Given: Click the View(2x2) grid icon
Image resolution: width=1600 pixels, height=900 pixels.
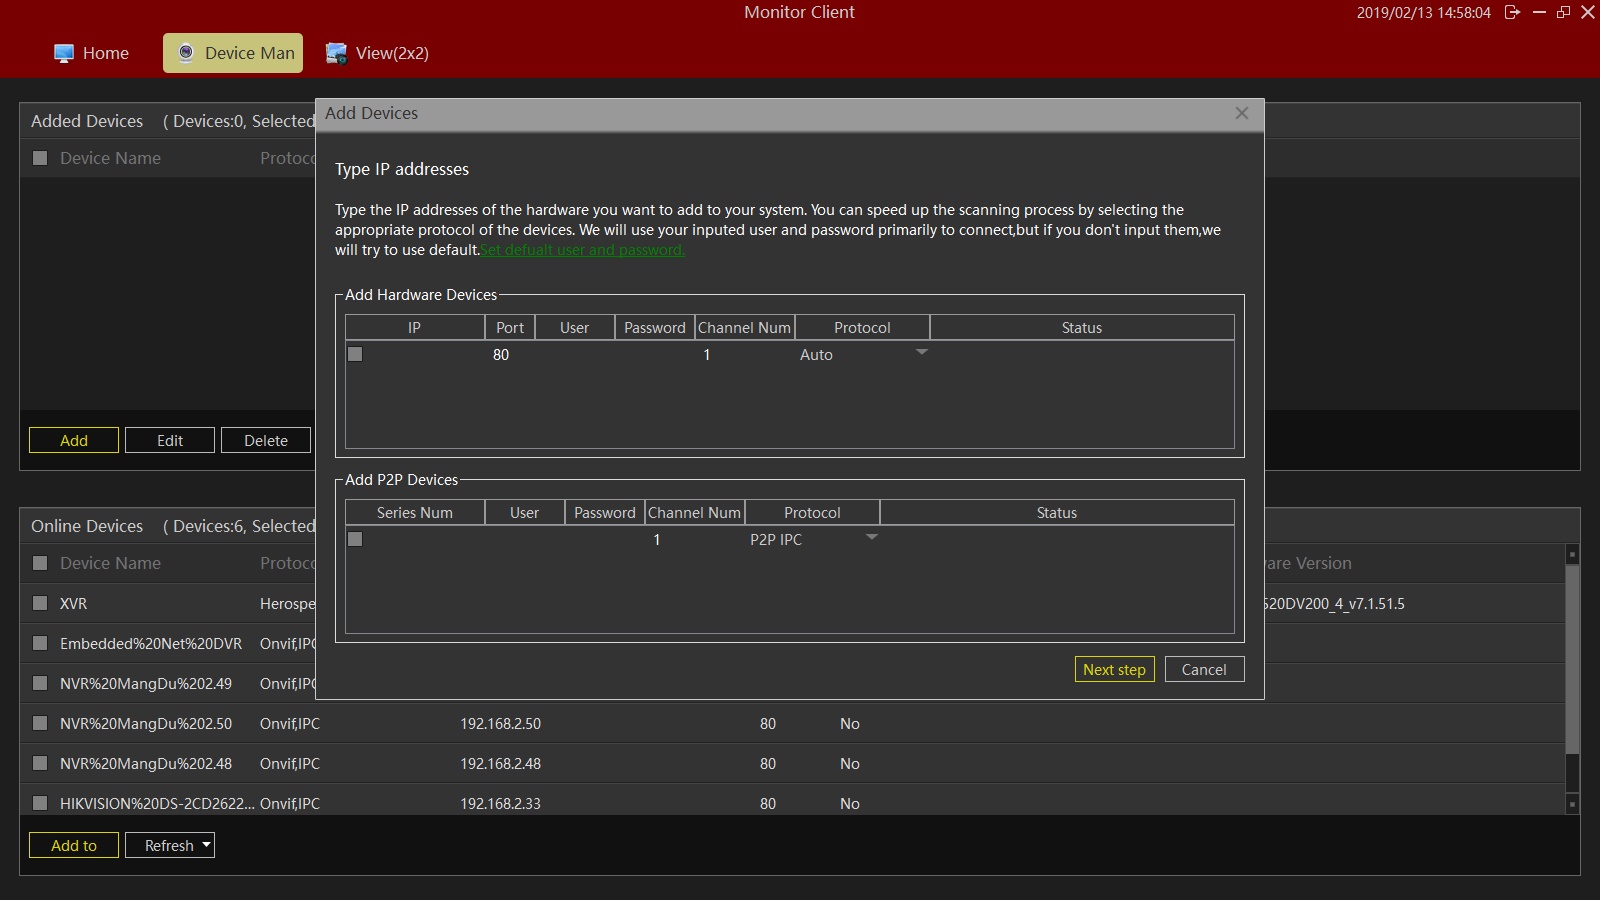Looking at the screenshot, I should 337,53.
